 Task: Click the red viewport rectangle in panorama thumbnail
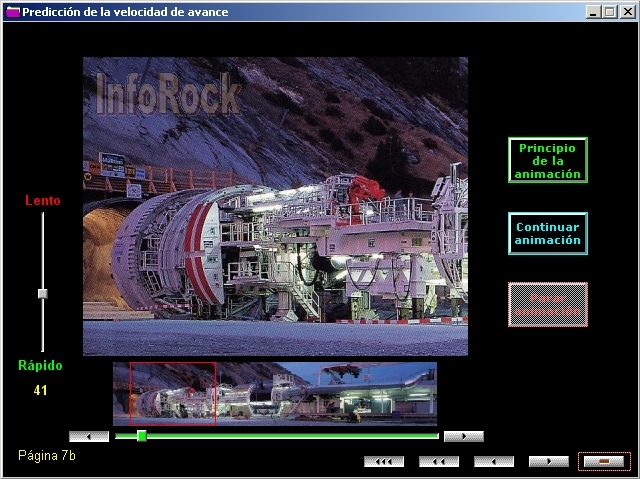coord(172,393)
